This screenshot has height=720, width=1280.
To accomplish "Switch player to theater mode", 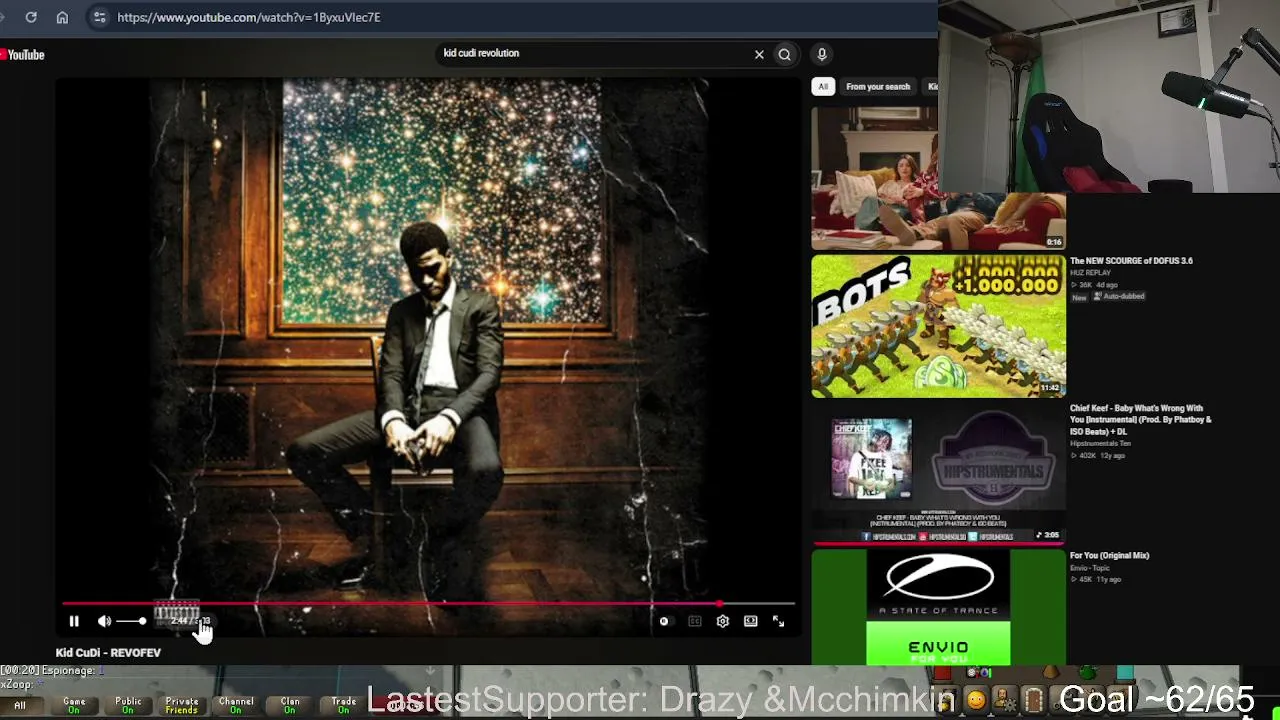I will point(751,621).
